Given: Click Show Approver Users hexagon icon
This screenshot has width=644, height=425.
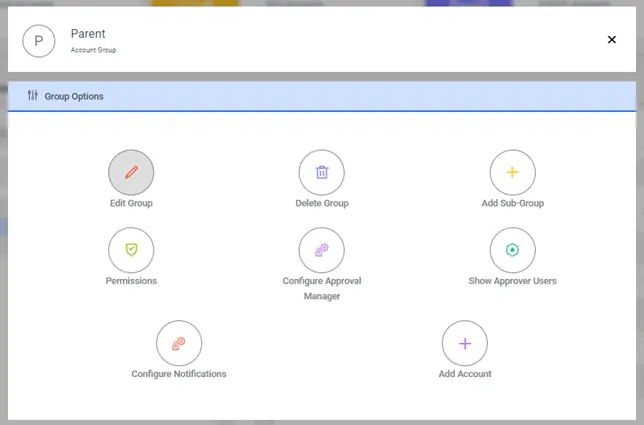Looking at the screenshot, I should (513, 250).
